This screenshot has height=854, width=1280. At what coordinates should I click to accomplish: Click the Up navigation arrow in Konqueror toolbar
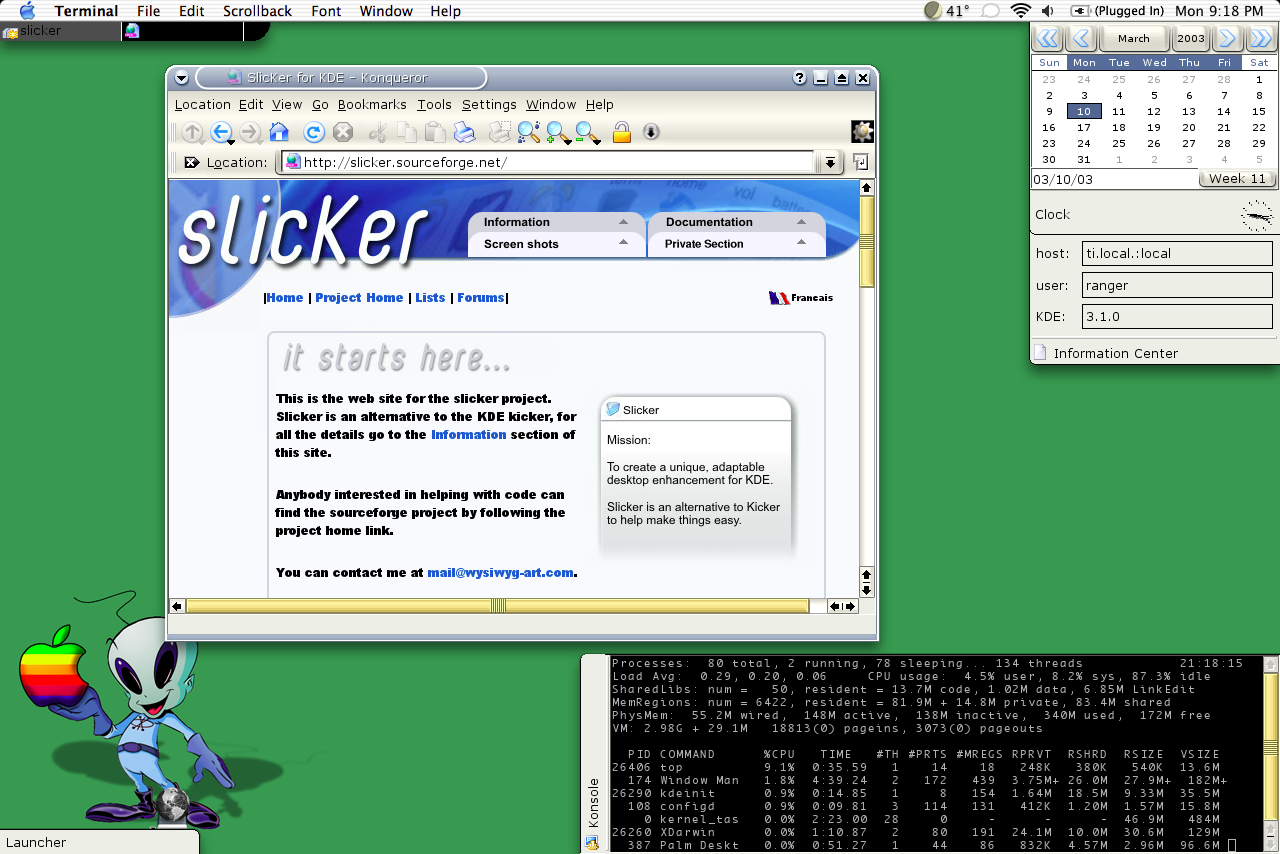point(192,132)
